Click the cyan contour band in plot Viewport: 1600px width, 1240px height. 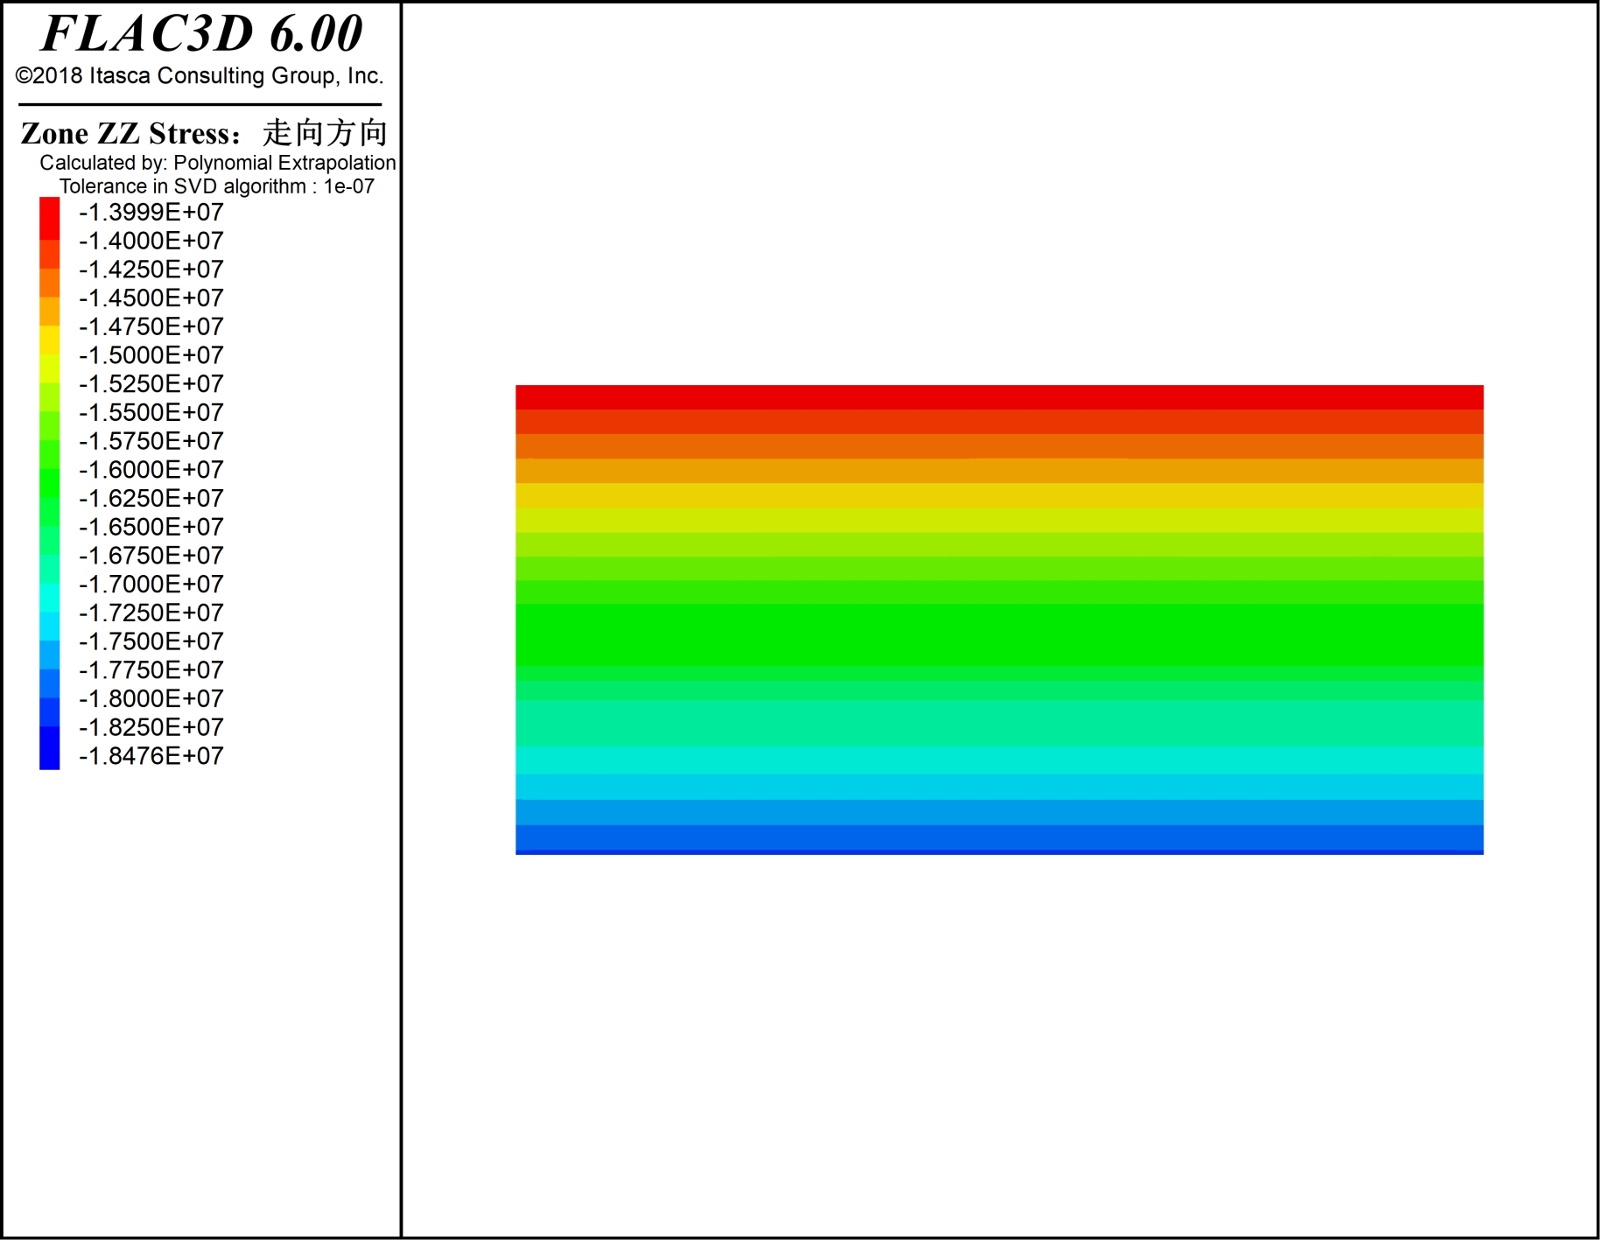point(999,761)
